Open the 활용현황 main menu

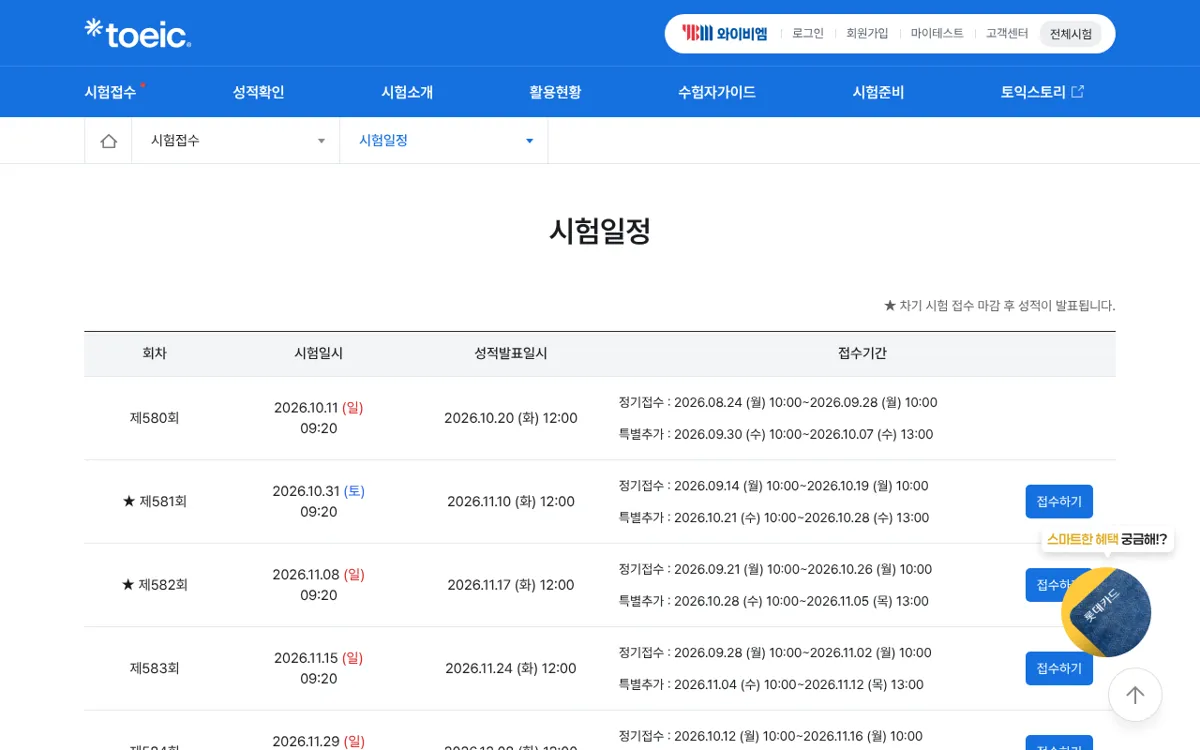[x=555, y=92]
